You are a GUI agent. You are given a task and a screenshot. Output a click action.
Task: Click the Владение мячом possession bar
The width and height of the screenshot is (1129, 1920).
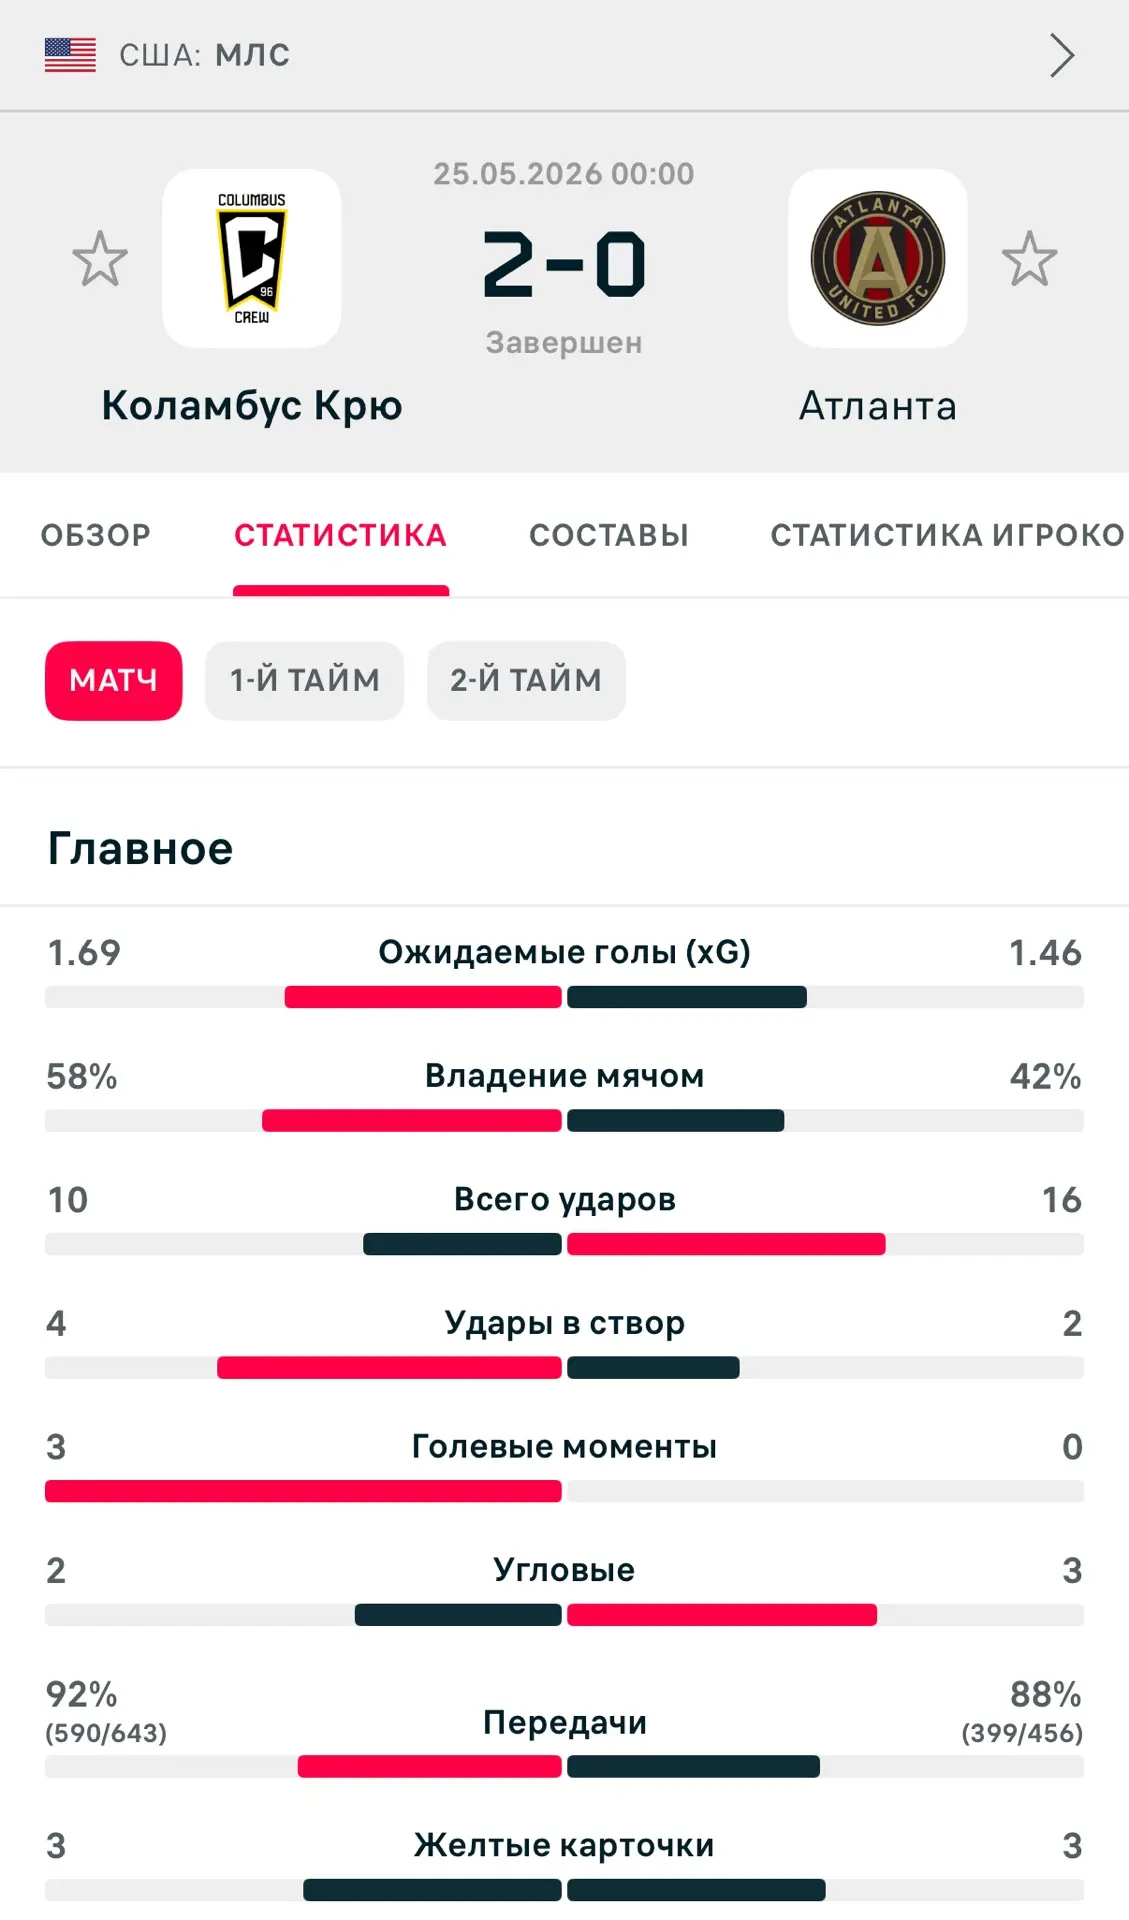coord(564,1120)
